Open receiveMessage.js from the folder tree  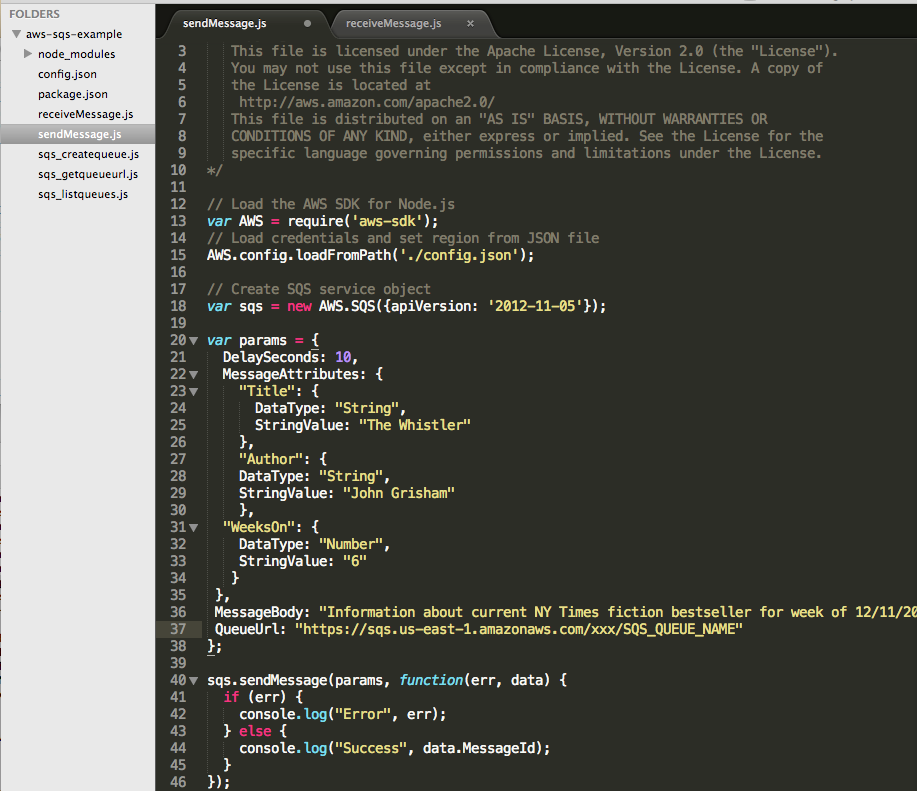click(85, 114)
